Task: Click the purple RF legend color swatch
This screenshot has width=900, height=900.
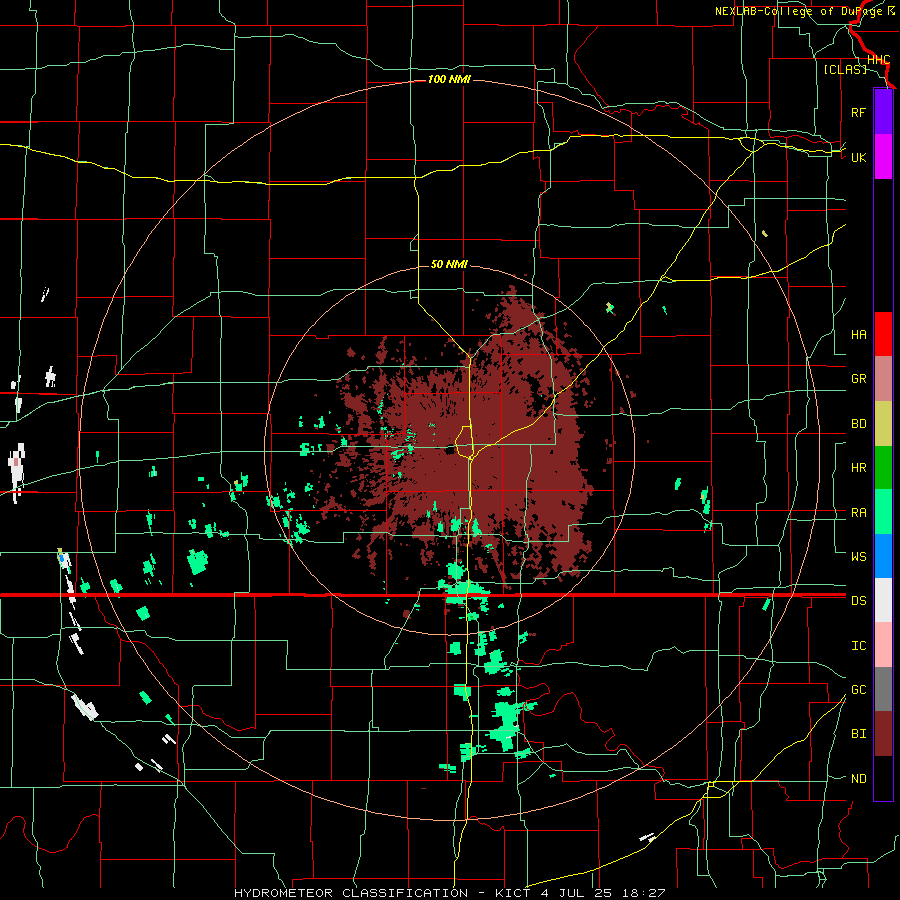Action: point(883,112)
